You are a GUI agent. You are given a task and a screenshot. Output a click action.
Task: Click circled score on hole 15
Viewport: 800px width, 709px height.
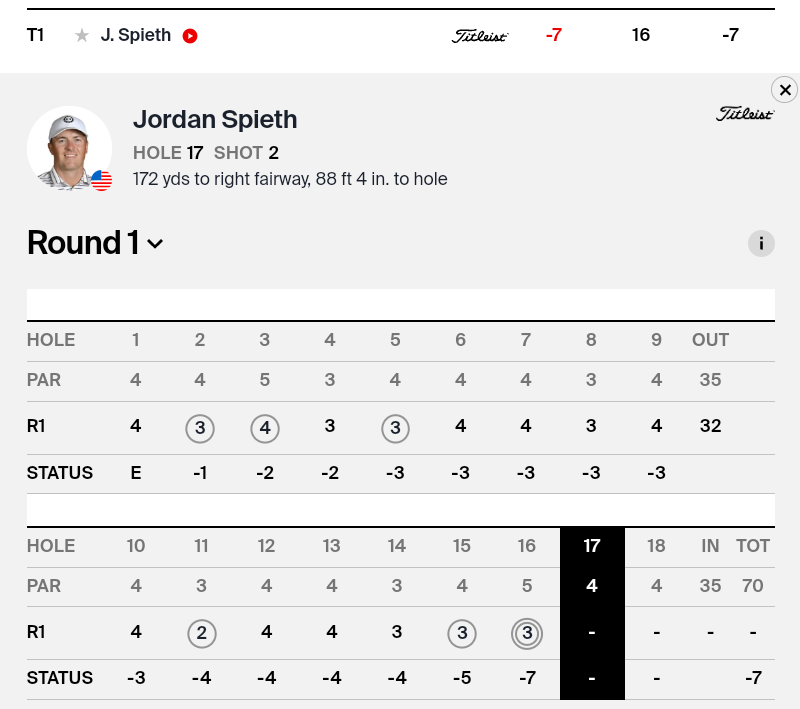pos(461,633)
